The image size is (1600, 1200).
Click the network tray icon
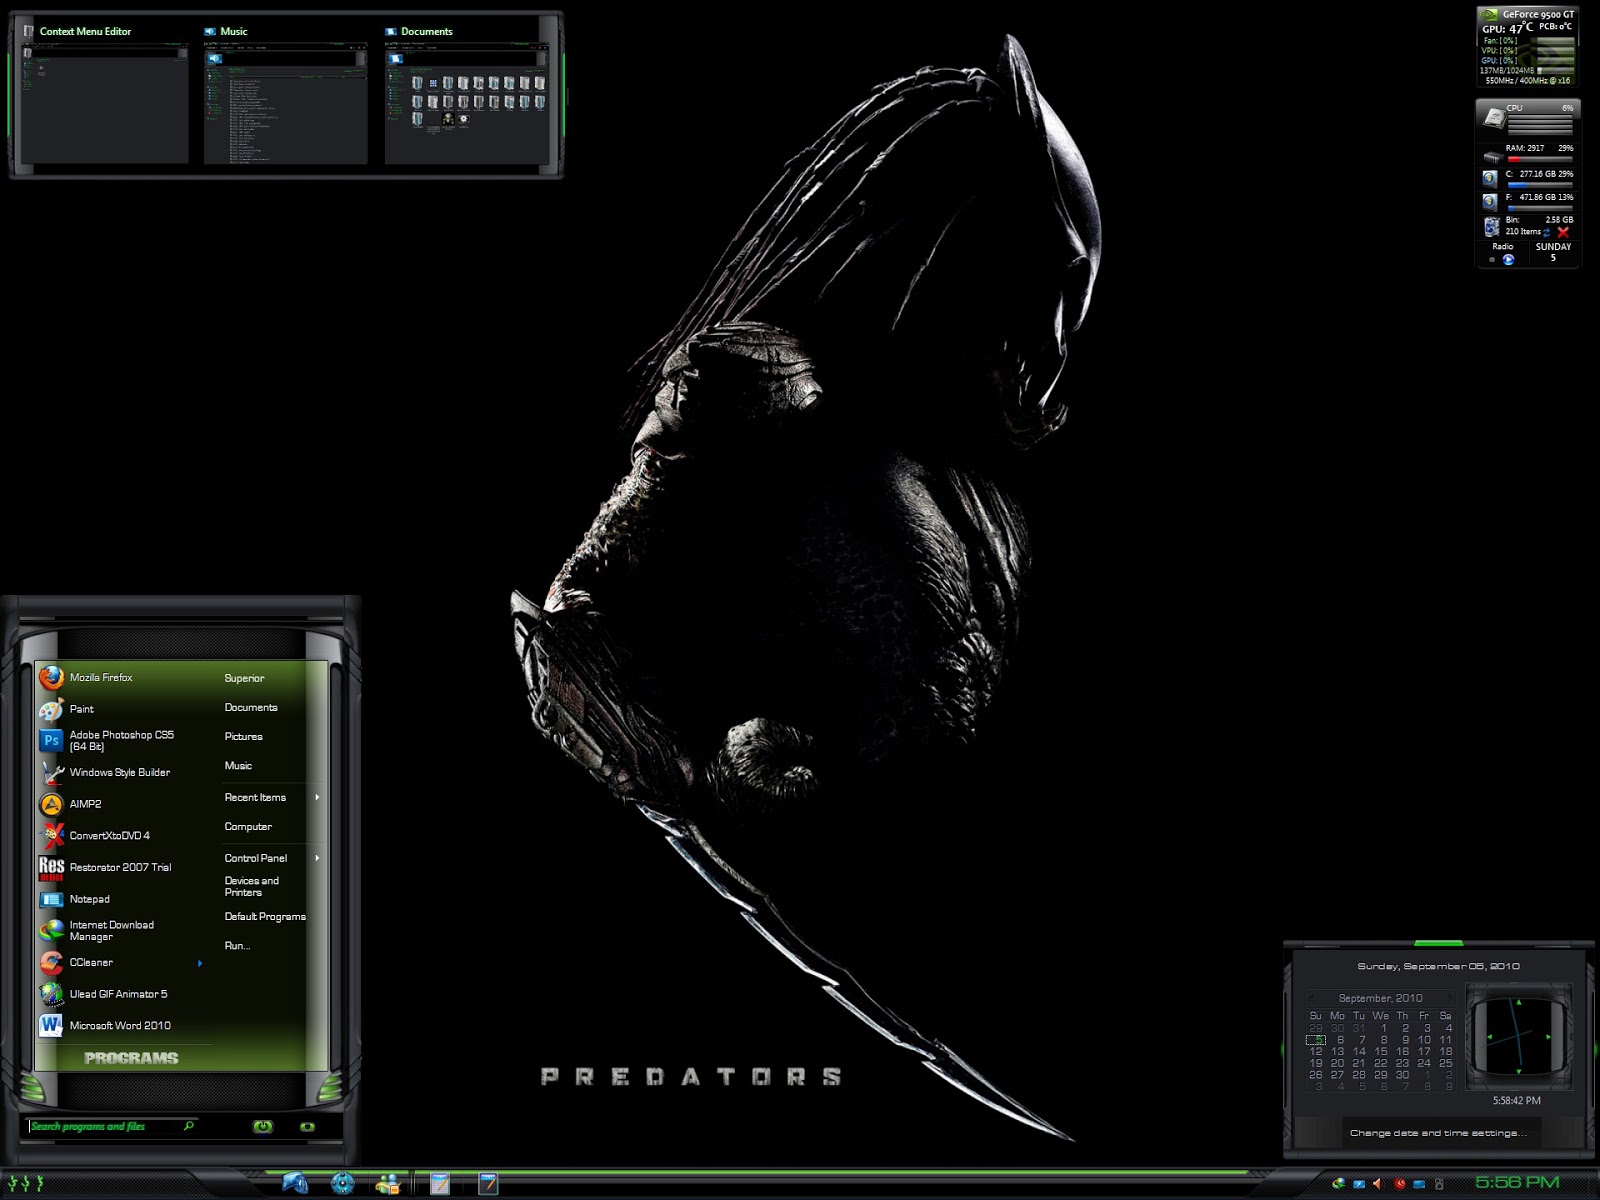(x=1419, y=1185)
